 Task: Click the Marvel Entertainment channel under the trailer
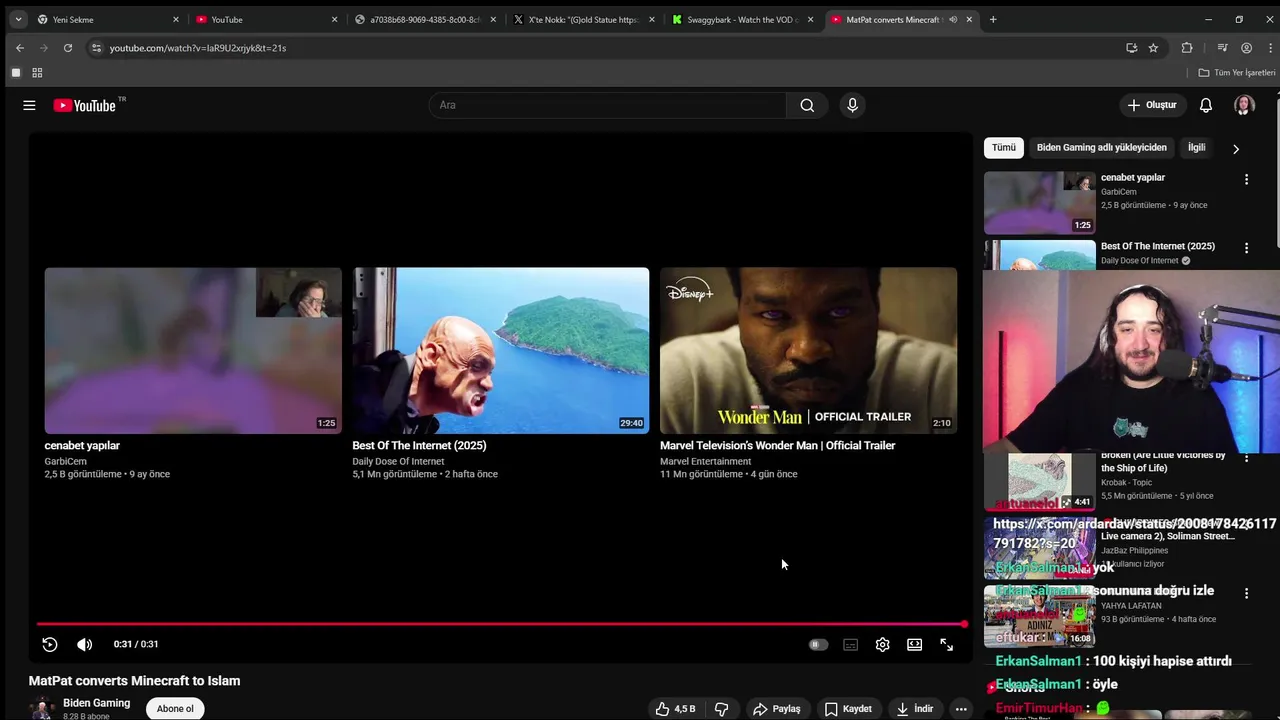click(705, 462)
